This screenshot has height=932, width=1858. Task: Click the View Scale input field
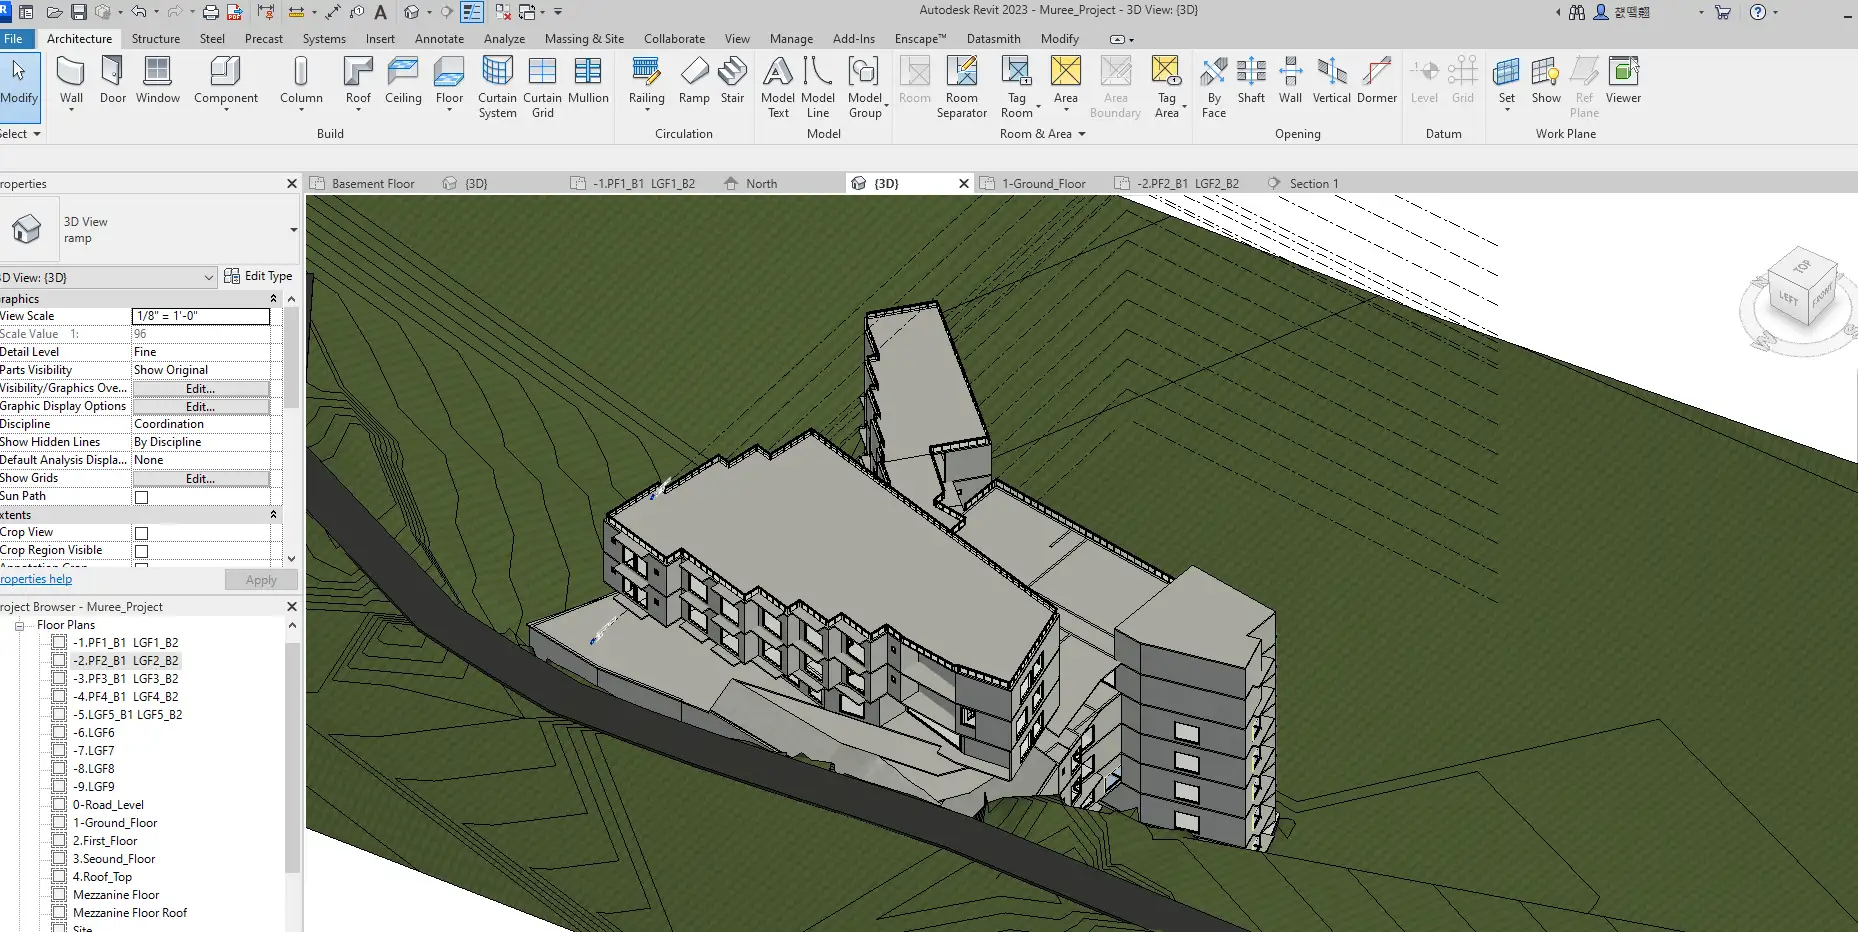(x=200, y=316)
